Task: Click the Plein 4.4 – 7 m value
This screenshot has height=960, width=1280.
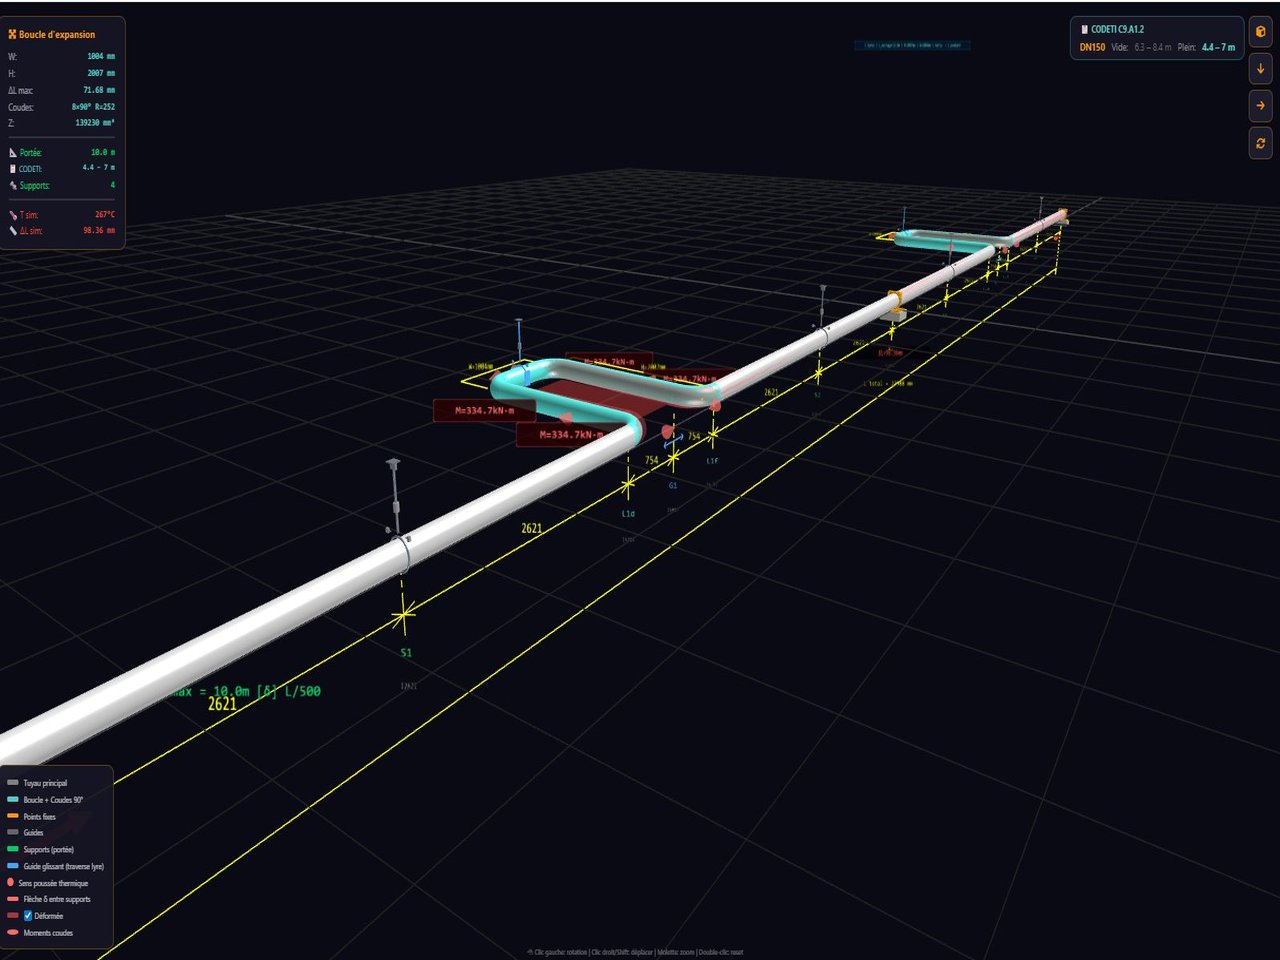Action: pos(1218,47)
